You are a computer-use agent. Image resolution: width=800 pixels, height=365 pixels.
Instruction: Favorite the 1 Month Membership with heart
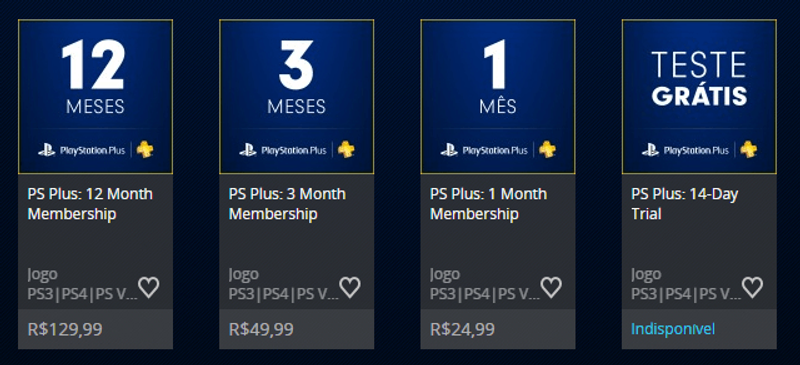(551, 287)
